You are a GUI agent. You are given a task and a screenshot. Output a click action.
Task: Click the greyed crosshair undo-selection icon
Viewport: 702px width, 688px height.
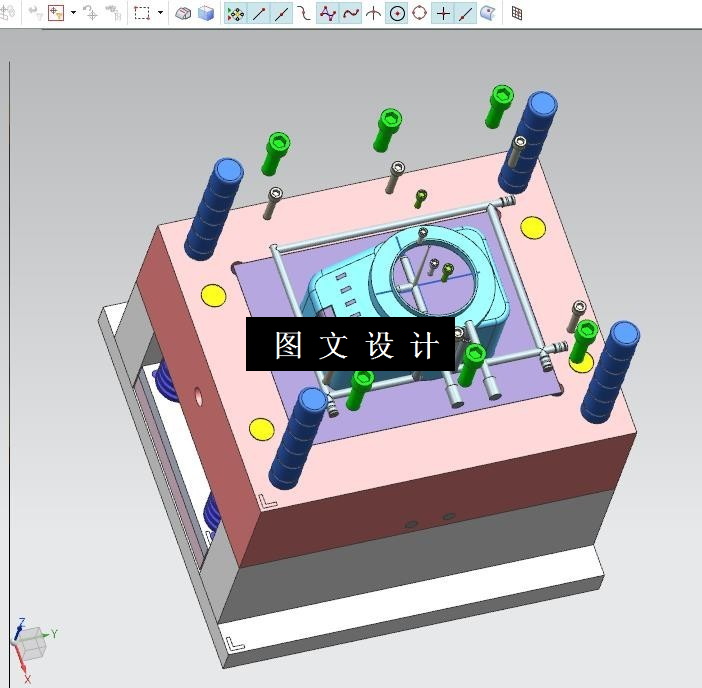(91, 13)
